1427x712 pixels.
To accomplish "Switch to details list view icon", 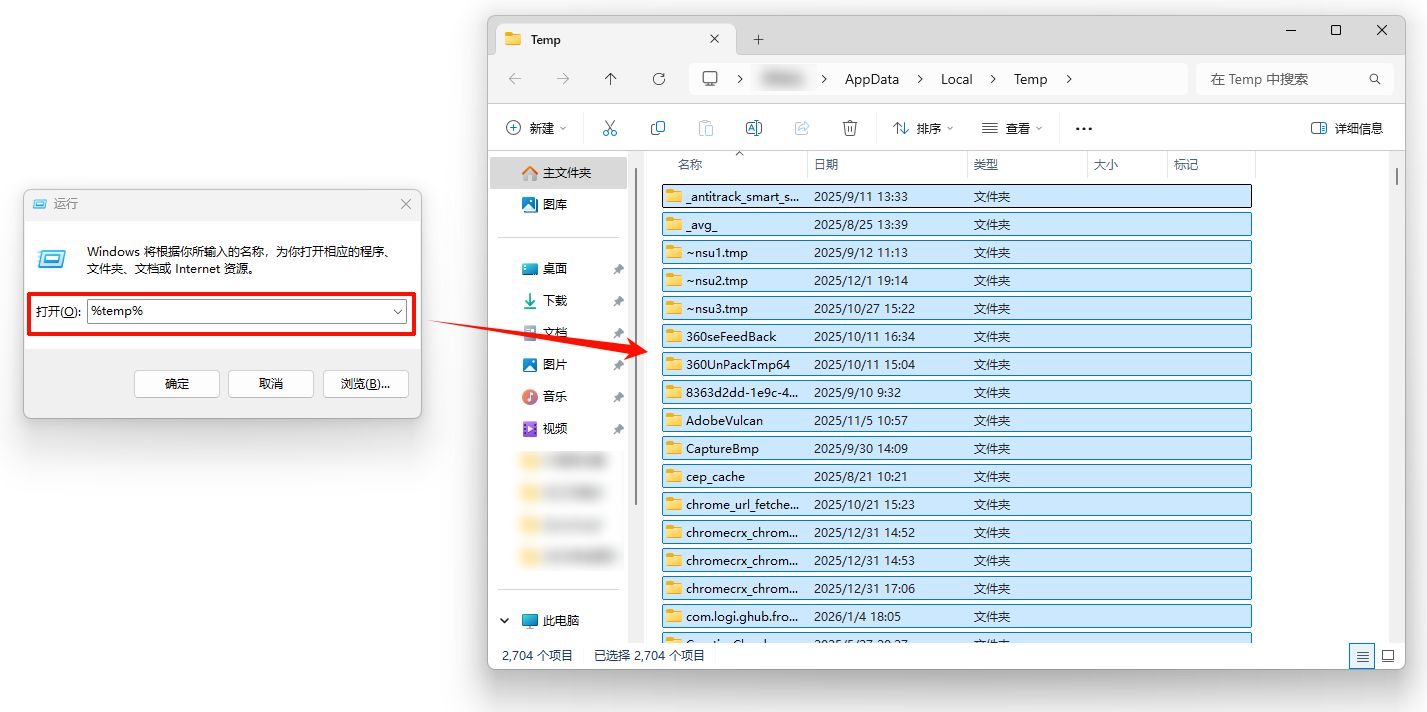I will (1362, 656).
